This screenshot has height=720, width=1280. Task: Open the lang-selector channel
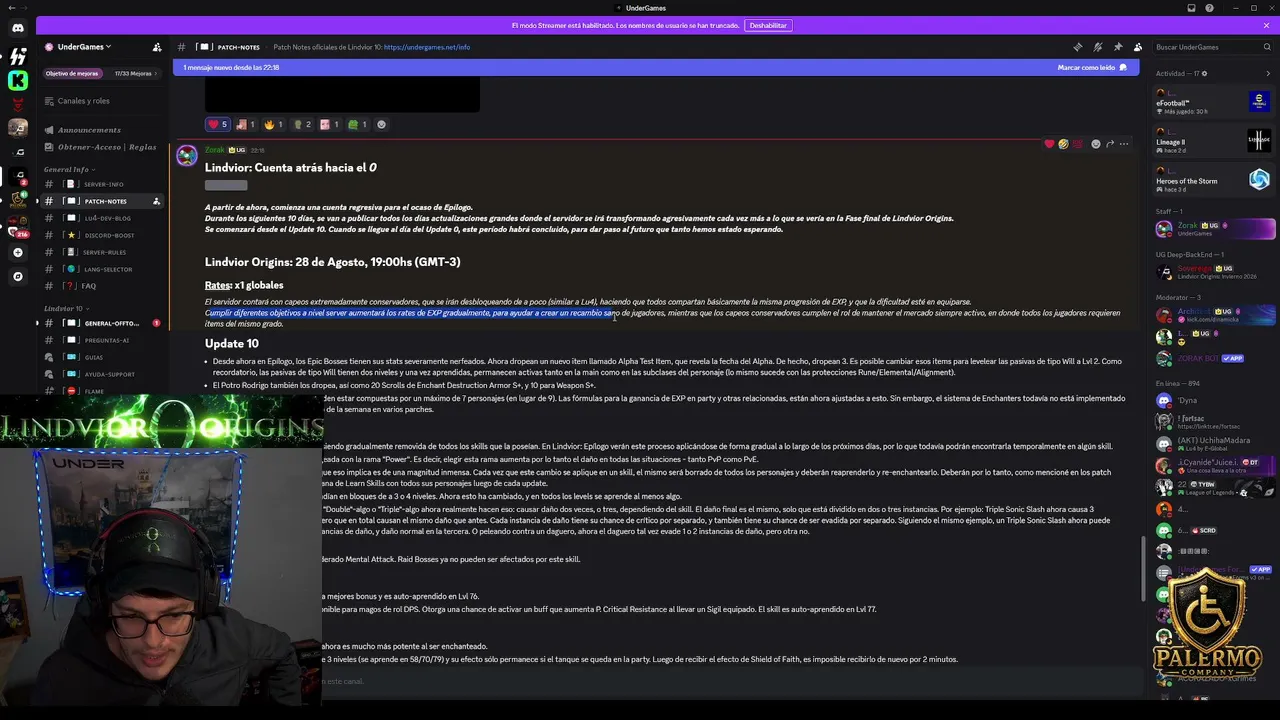point(102,269)
